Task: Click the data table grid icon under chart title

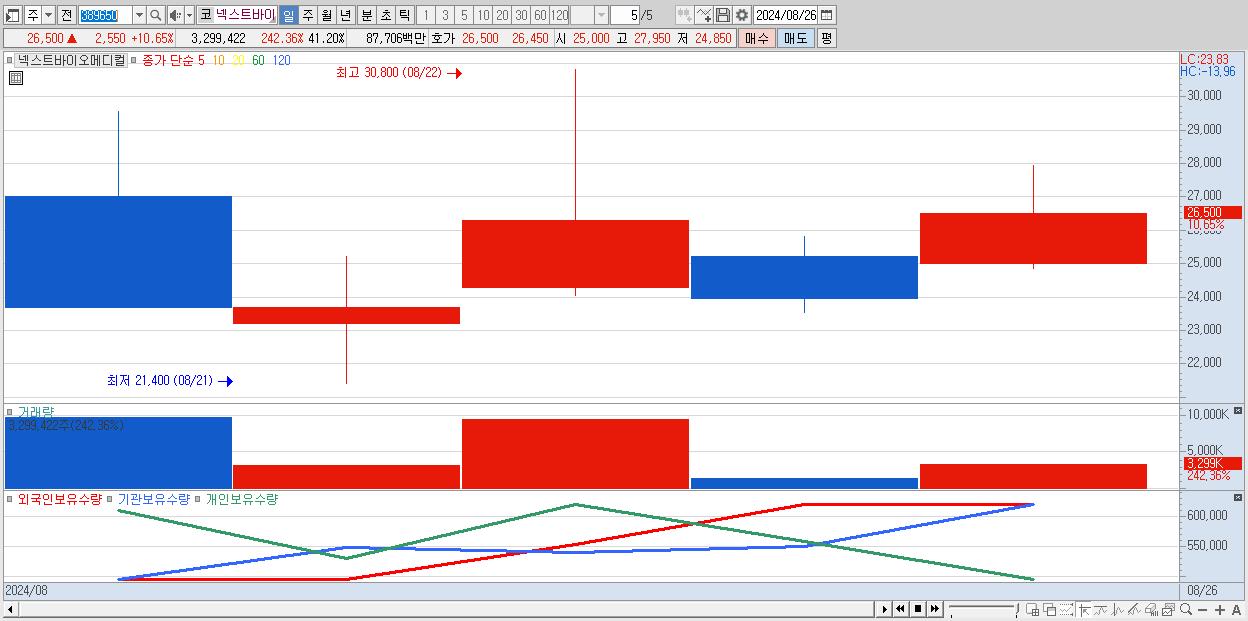Action: click(16, 78)
